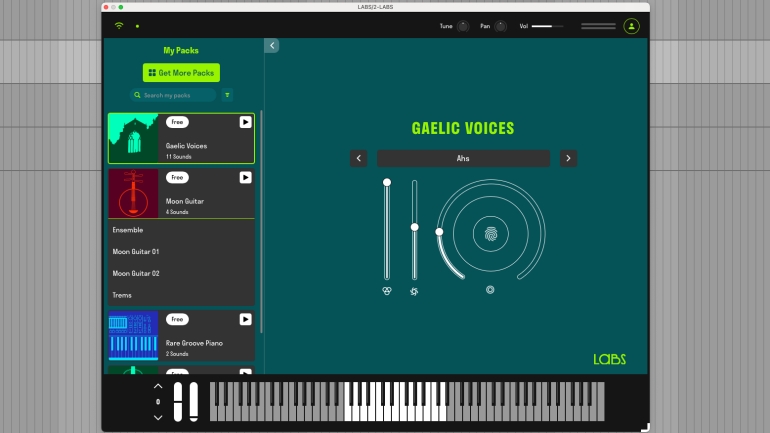
Task: Click the dynamics slider handle
Action: (x=414, y=227)
